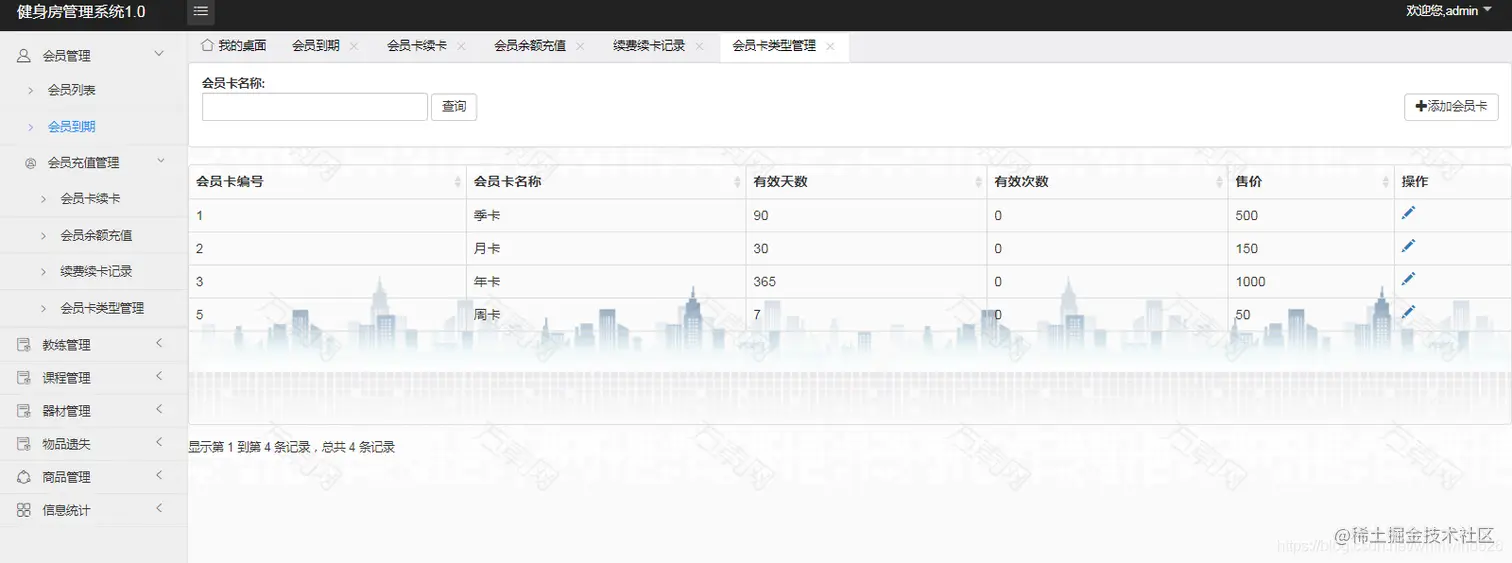Image resolution: width=1512 pixels, height=563 pixels.
Task: Collapse the 会员充值管理 submenu chevron
Action: click(x=160, y=161)
